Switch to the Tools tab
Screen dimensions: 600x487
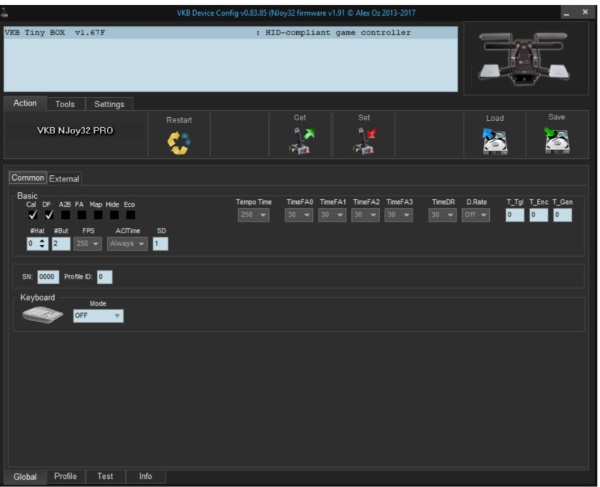pyautogui.click(x=65, y=104)
